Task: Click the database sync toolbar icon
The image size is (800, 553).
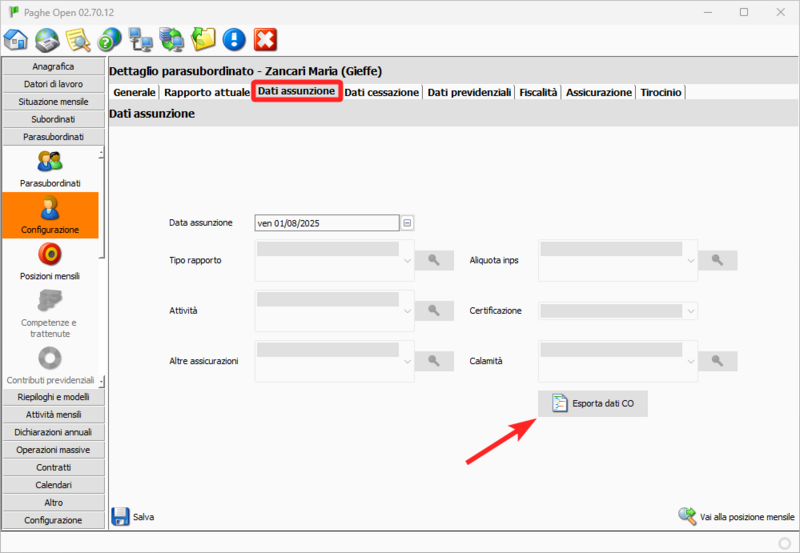Action: (x=172, y=39)
